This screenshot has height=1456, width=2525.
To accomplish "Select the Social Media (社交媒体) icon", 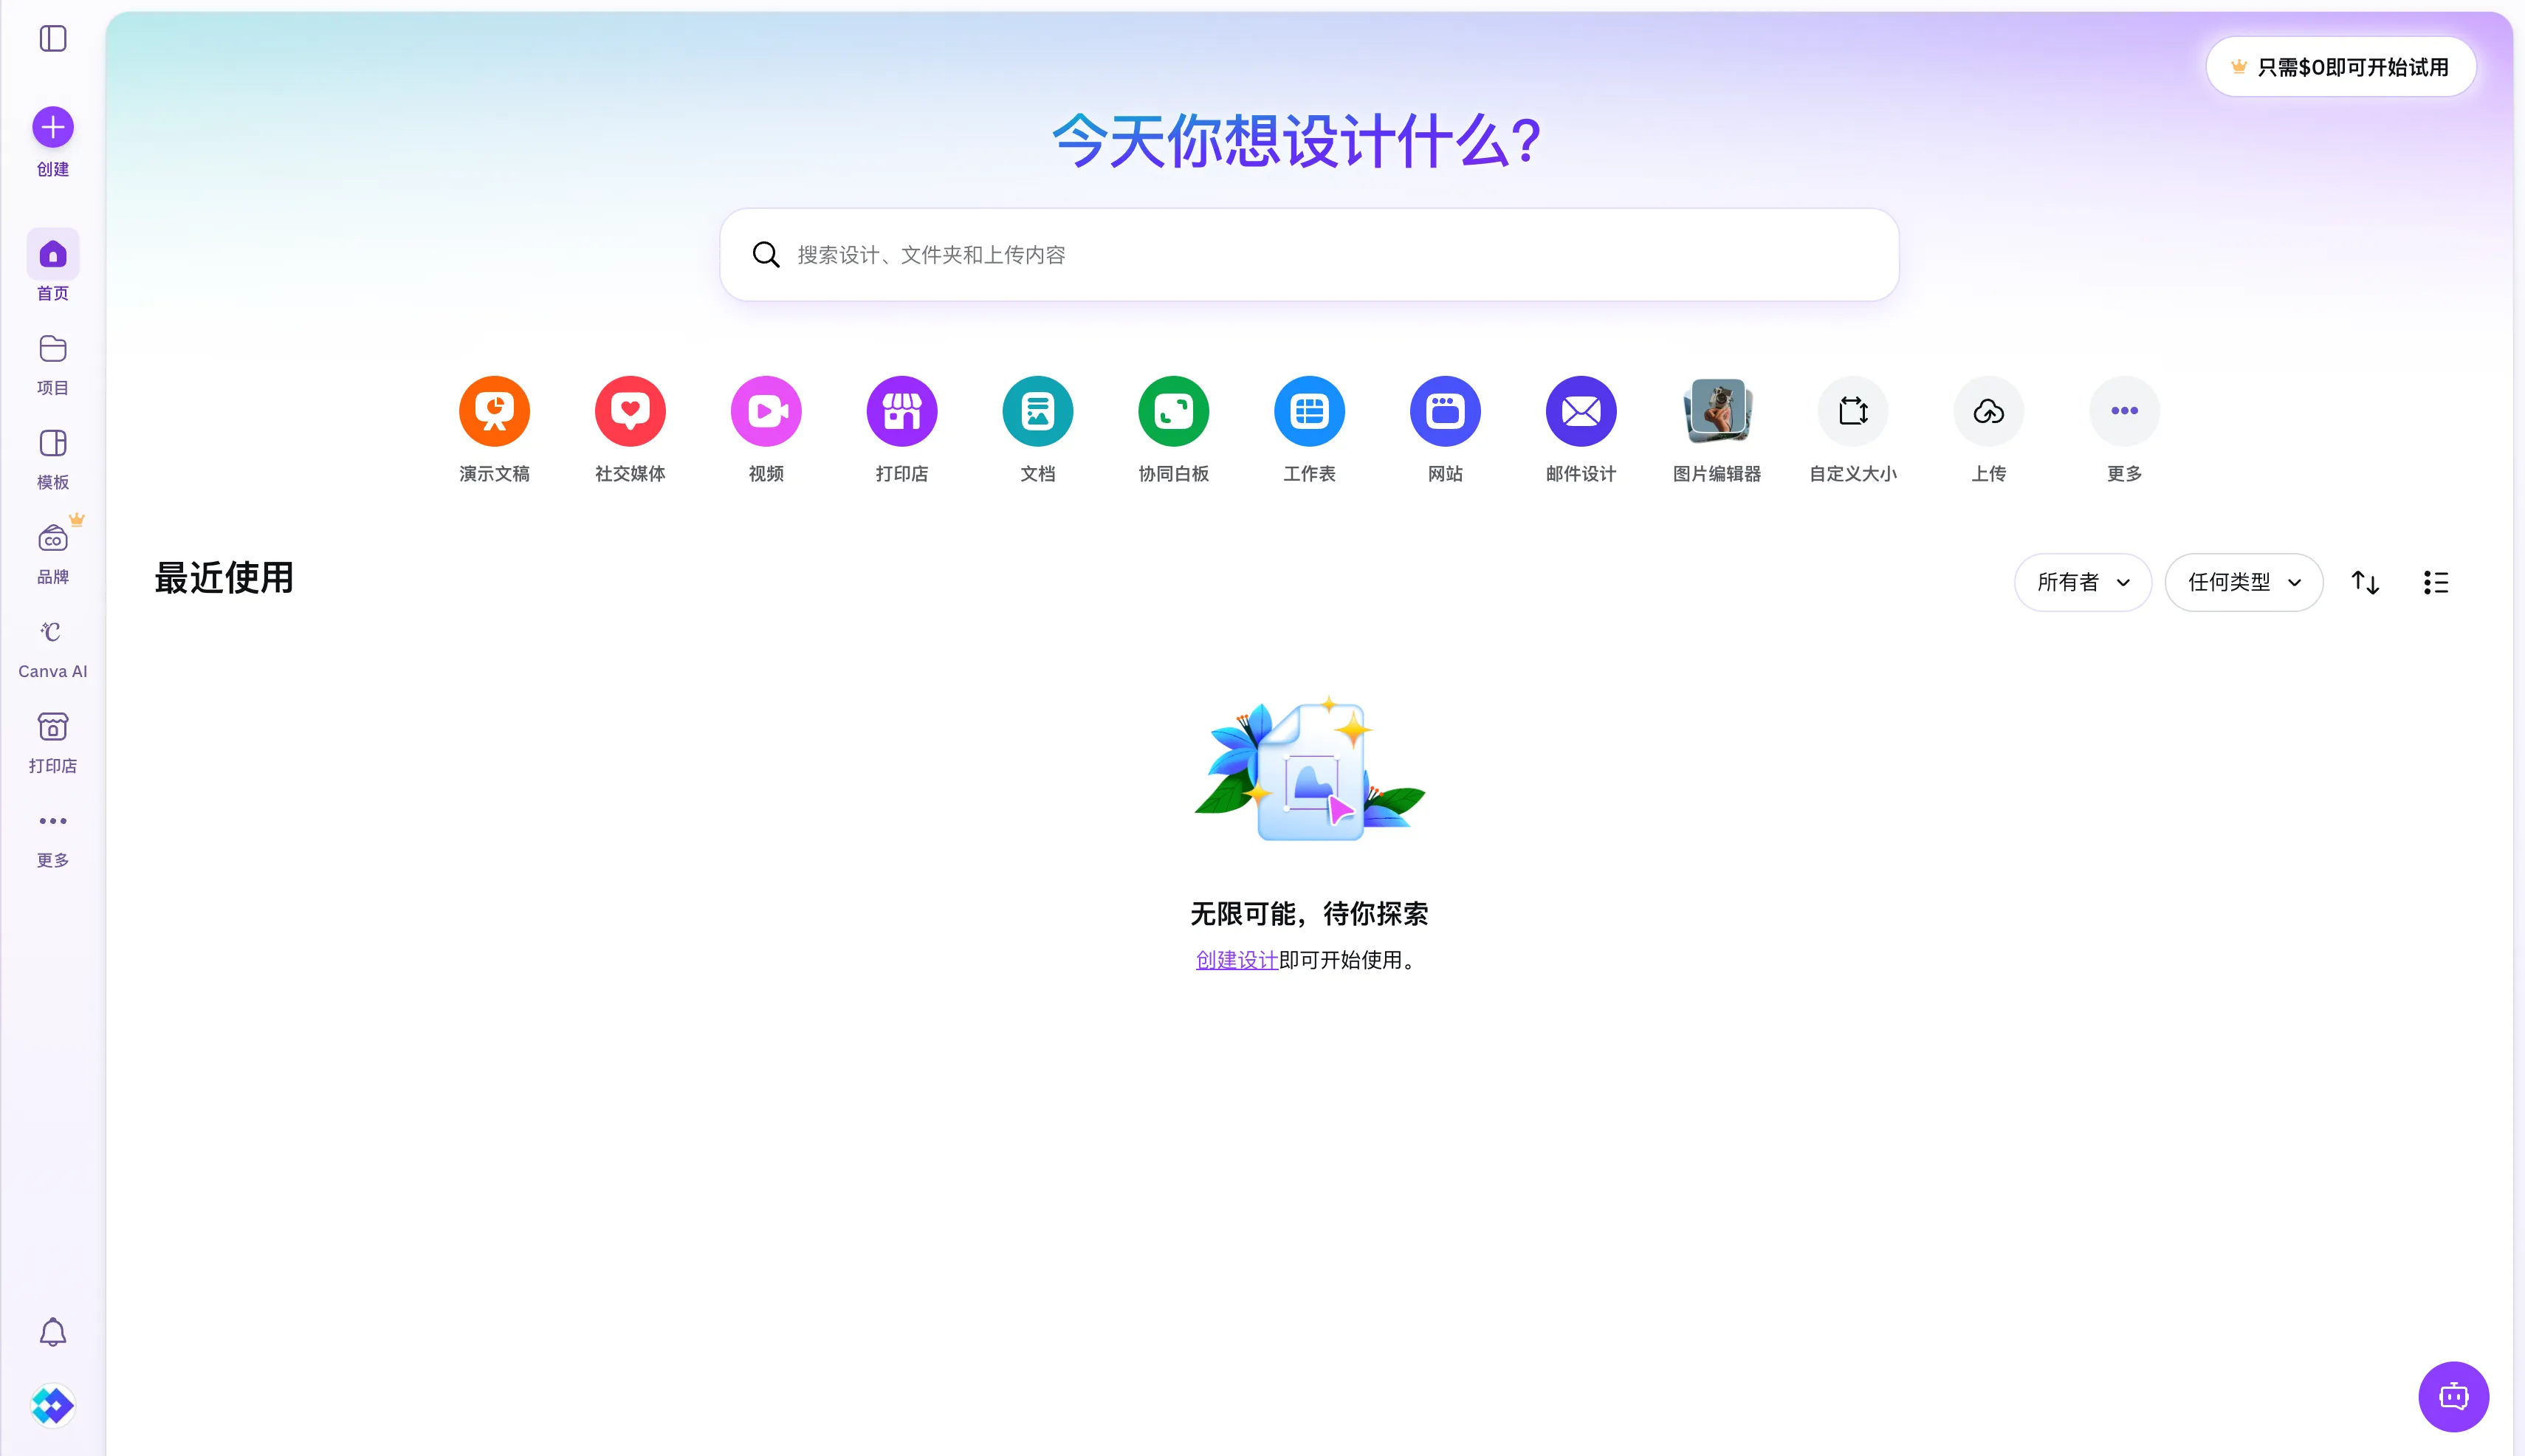I will click(x=630, y=411).
